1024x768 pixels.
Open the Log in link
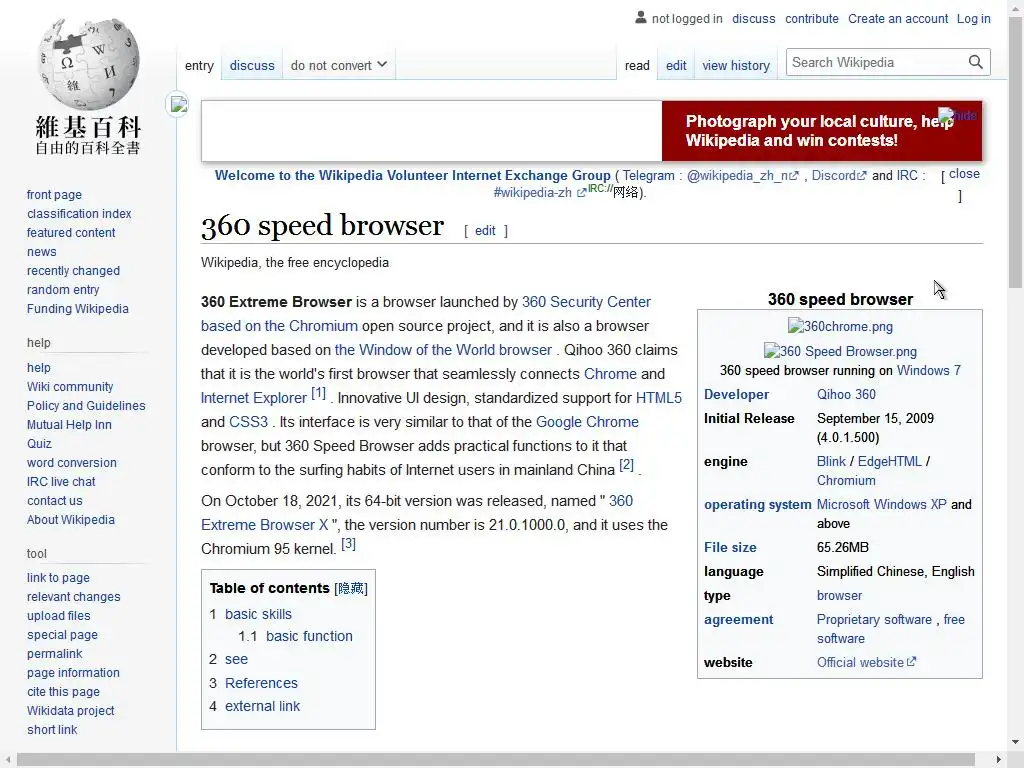(974, 18)
